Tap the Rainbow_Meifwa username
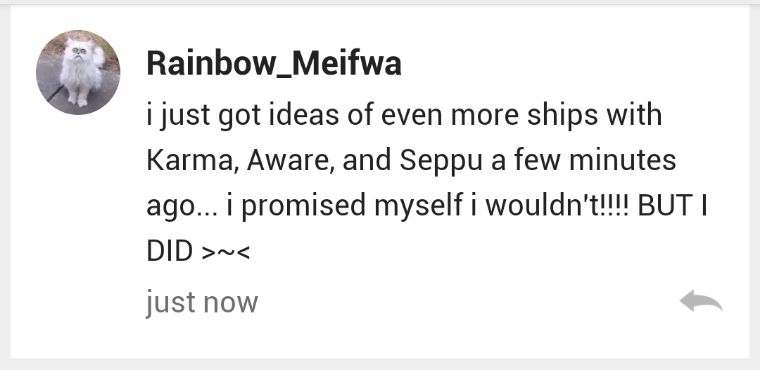The height and width of the screenshot is (370, 760). (x=274, y=64)
